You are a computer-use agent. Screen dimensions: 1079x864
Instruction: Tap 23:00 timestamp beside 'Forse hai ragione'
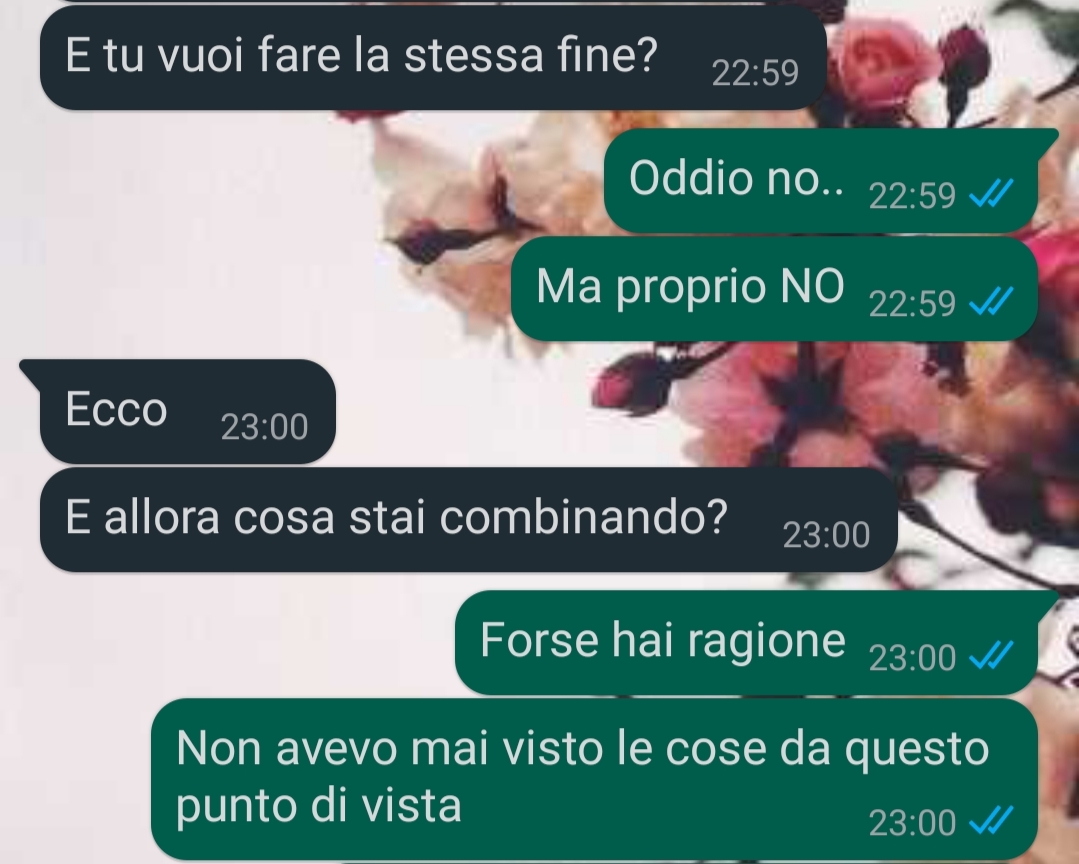912,658
